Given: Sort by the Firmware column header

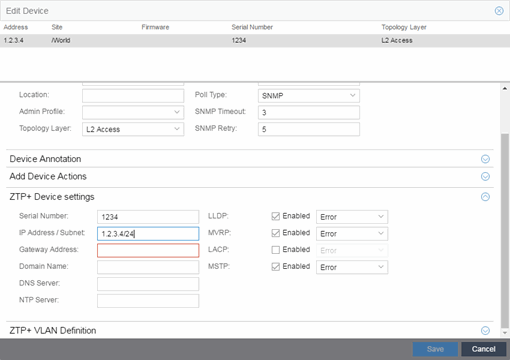Looking at the screenshot, I should (155, 27).
